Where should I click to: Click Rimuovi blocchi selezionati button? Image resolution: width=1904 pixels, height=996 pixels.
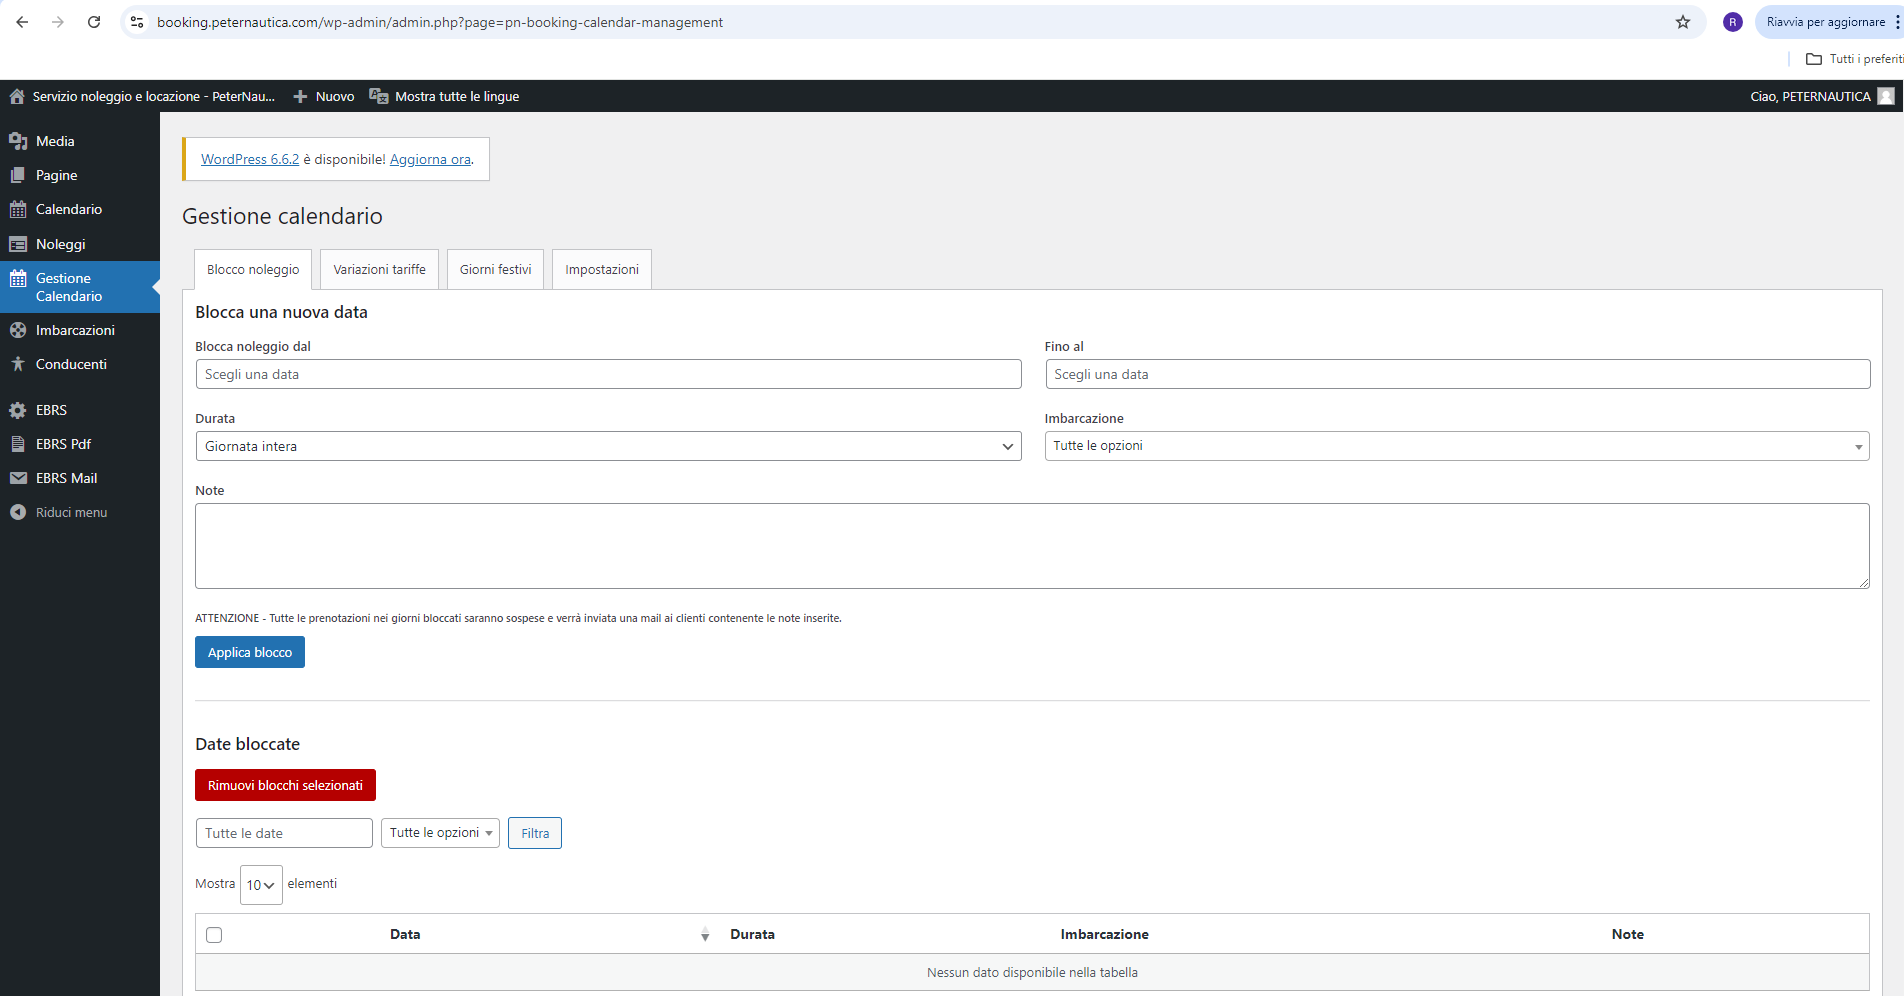[x=285, y=785]
